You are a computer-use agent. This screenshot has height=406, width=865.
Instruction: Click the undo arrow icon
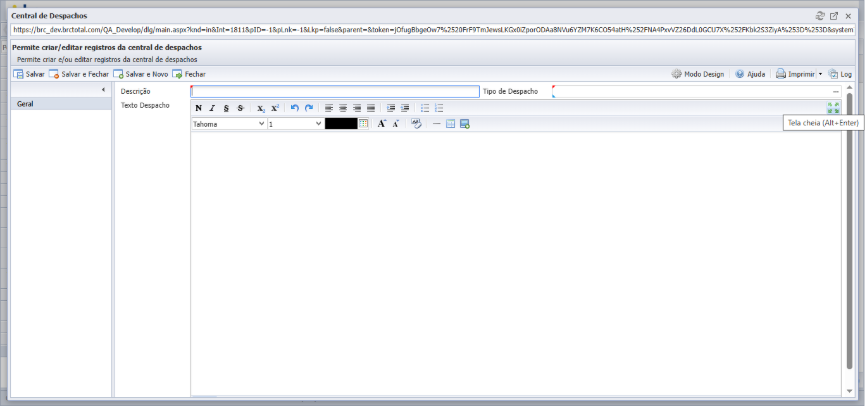click(295, 108)
